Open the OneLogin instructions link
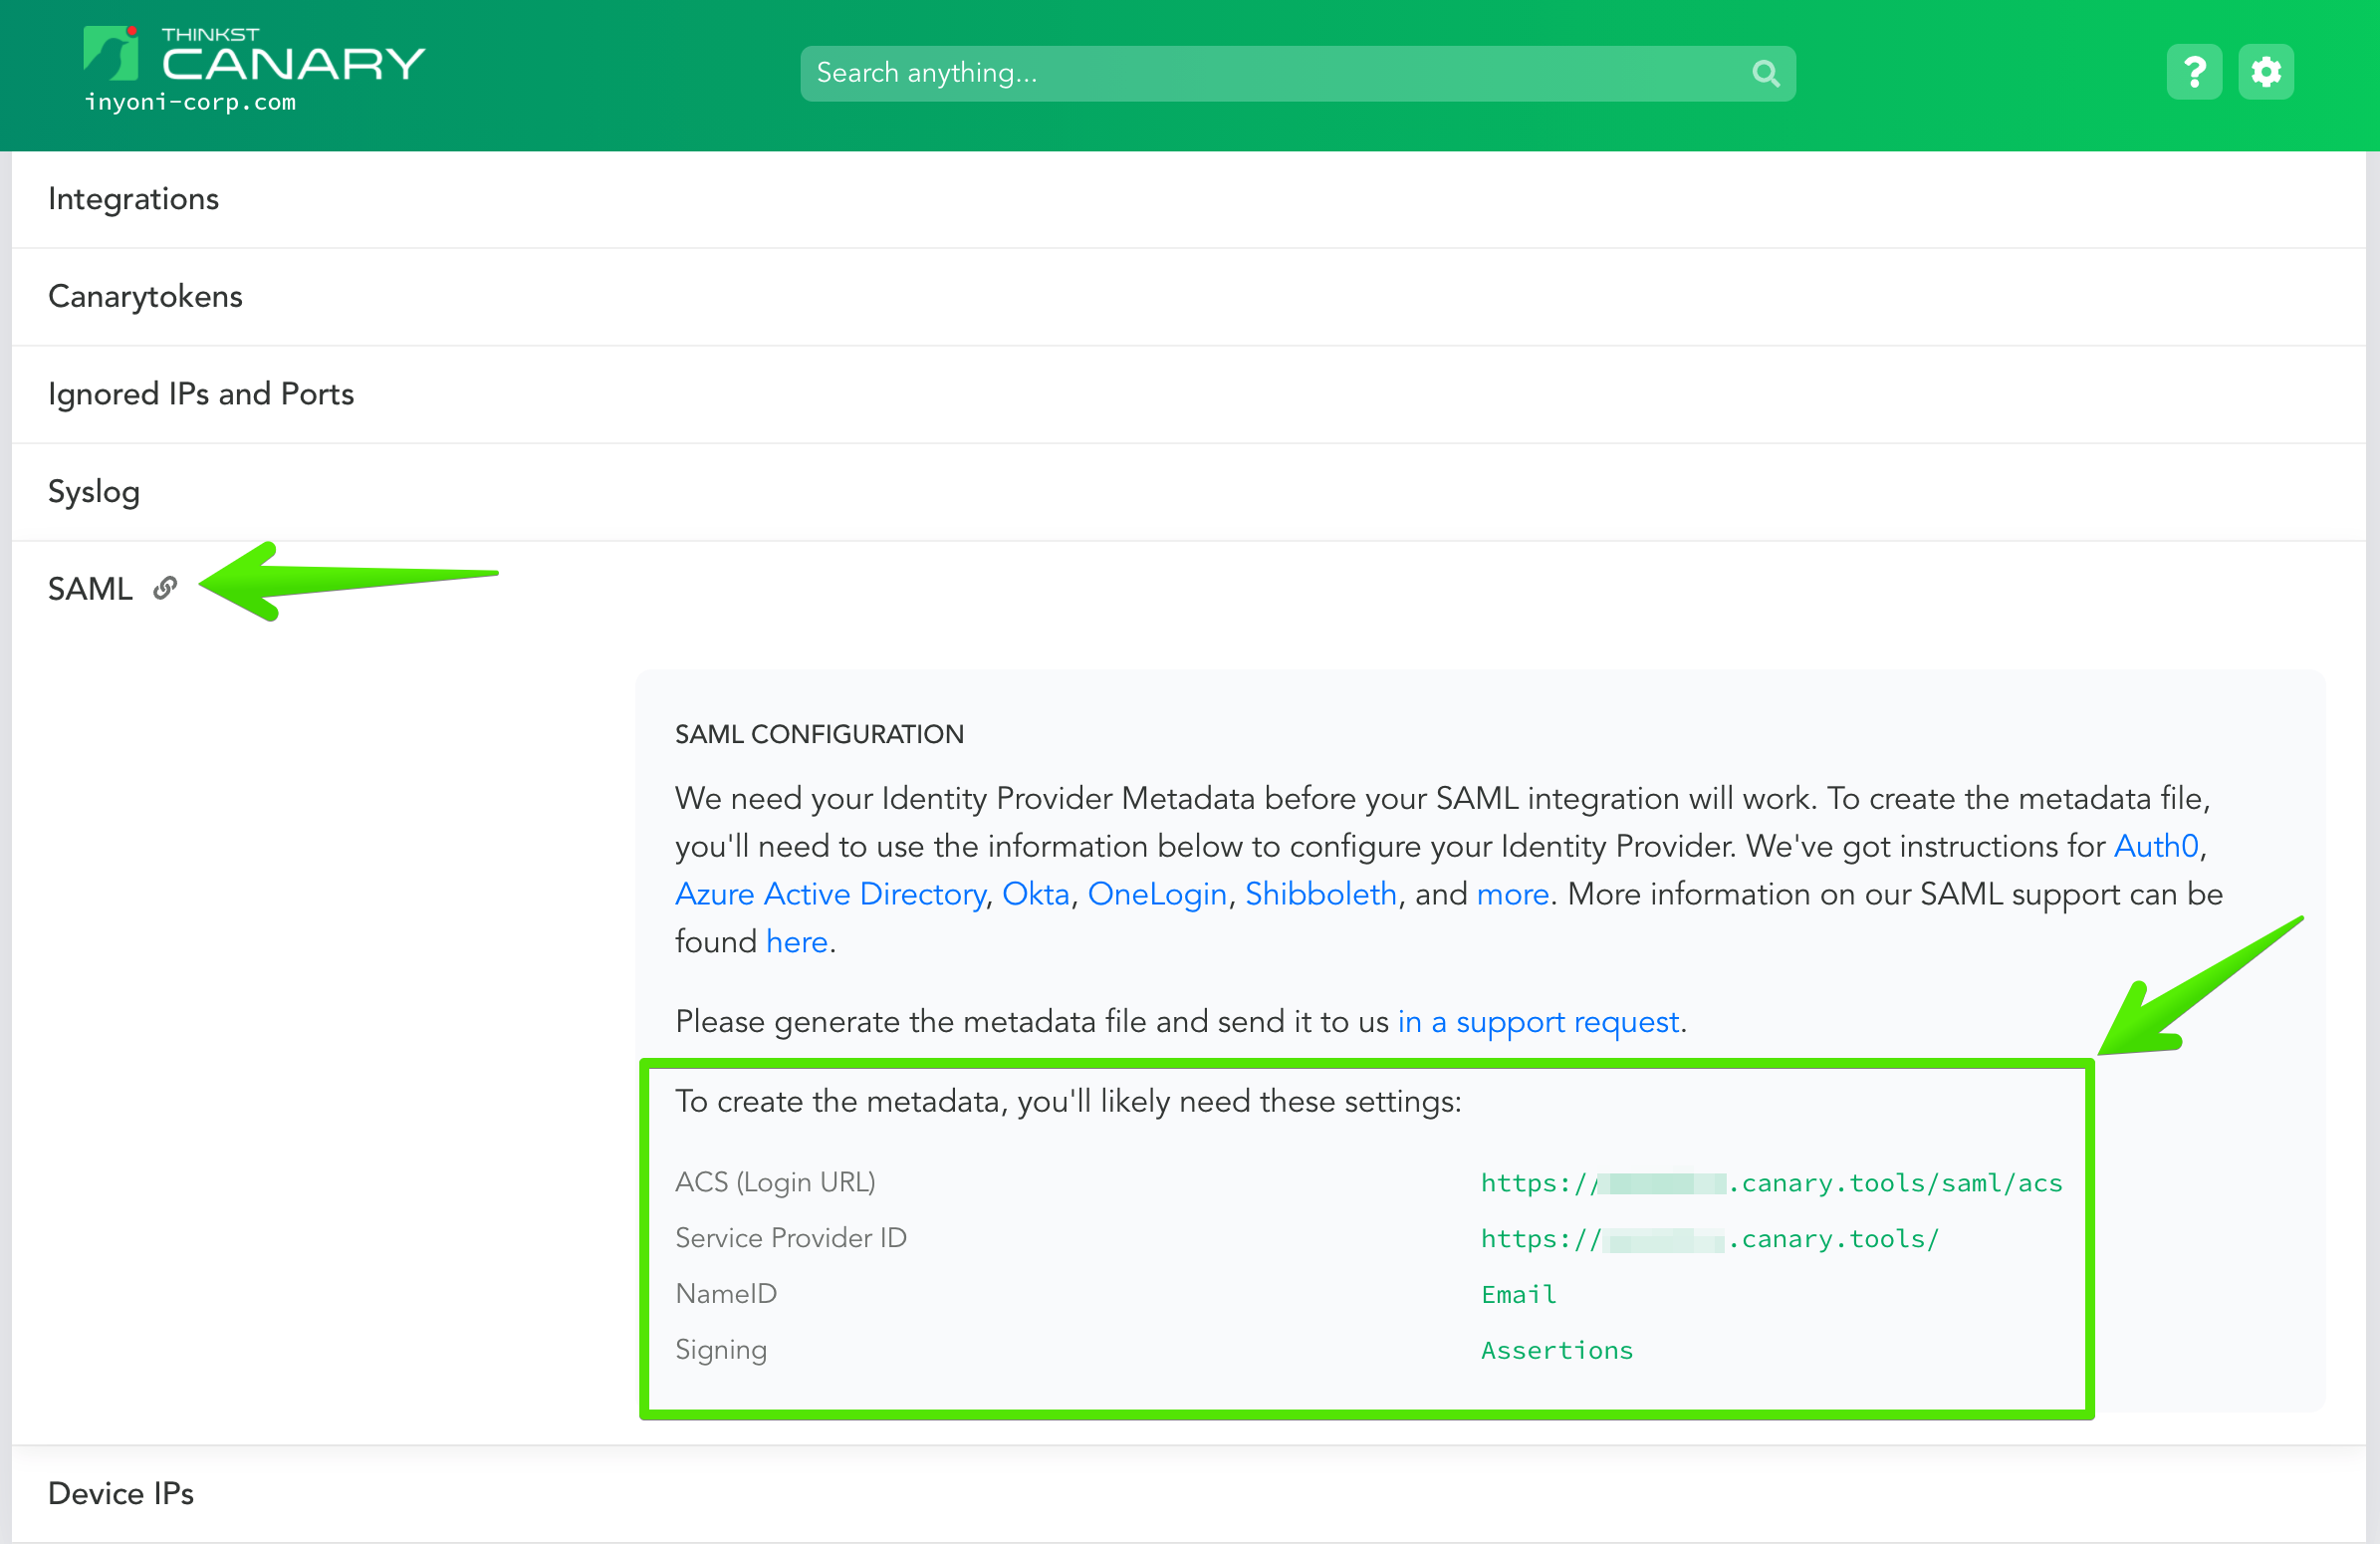This screenshot has height=1544, width=2380. pos(1157,894)
